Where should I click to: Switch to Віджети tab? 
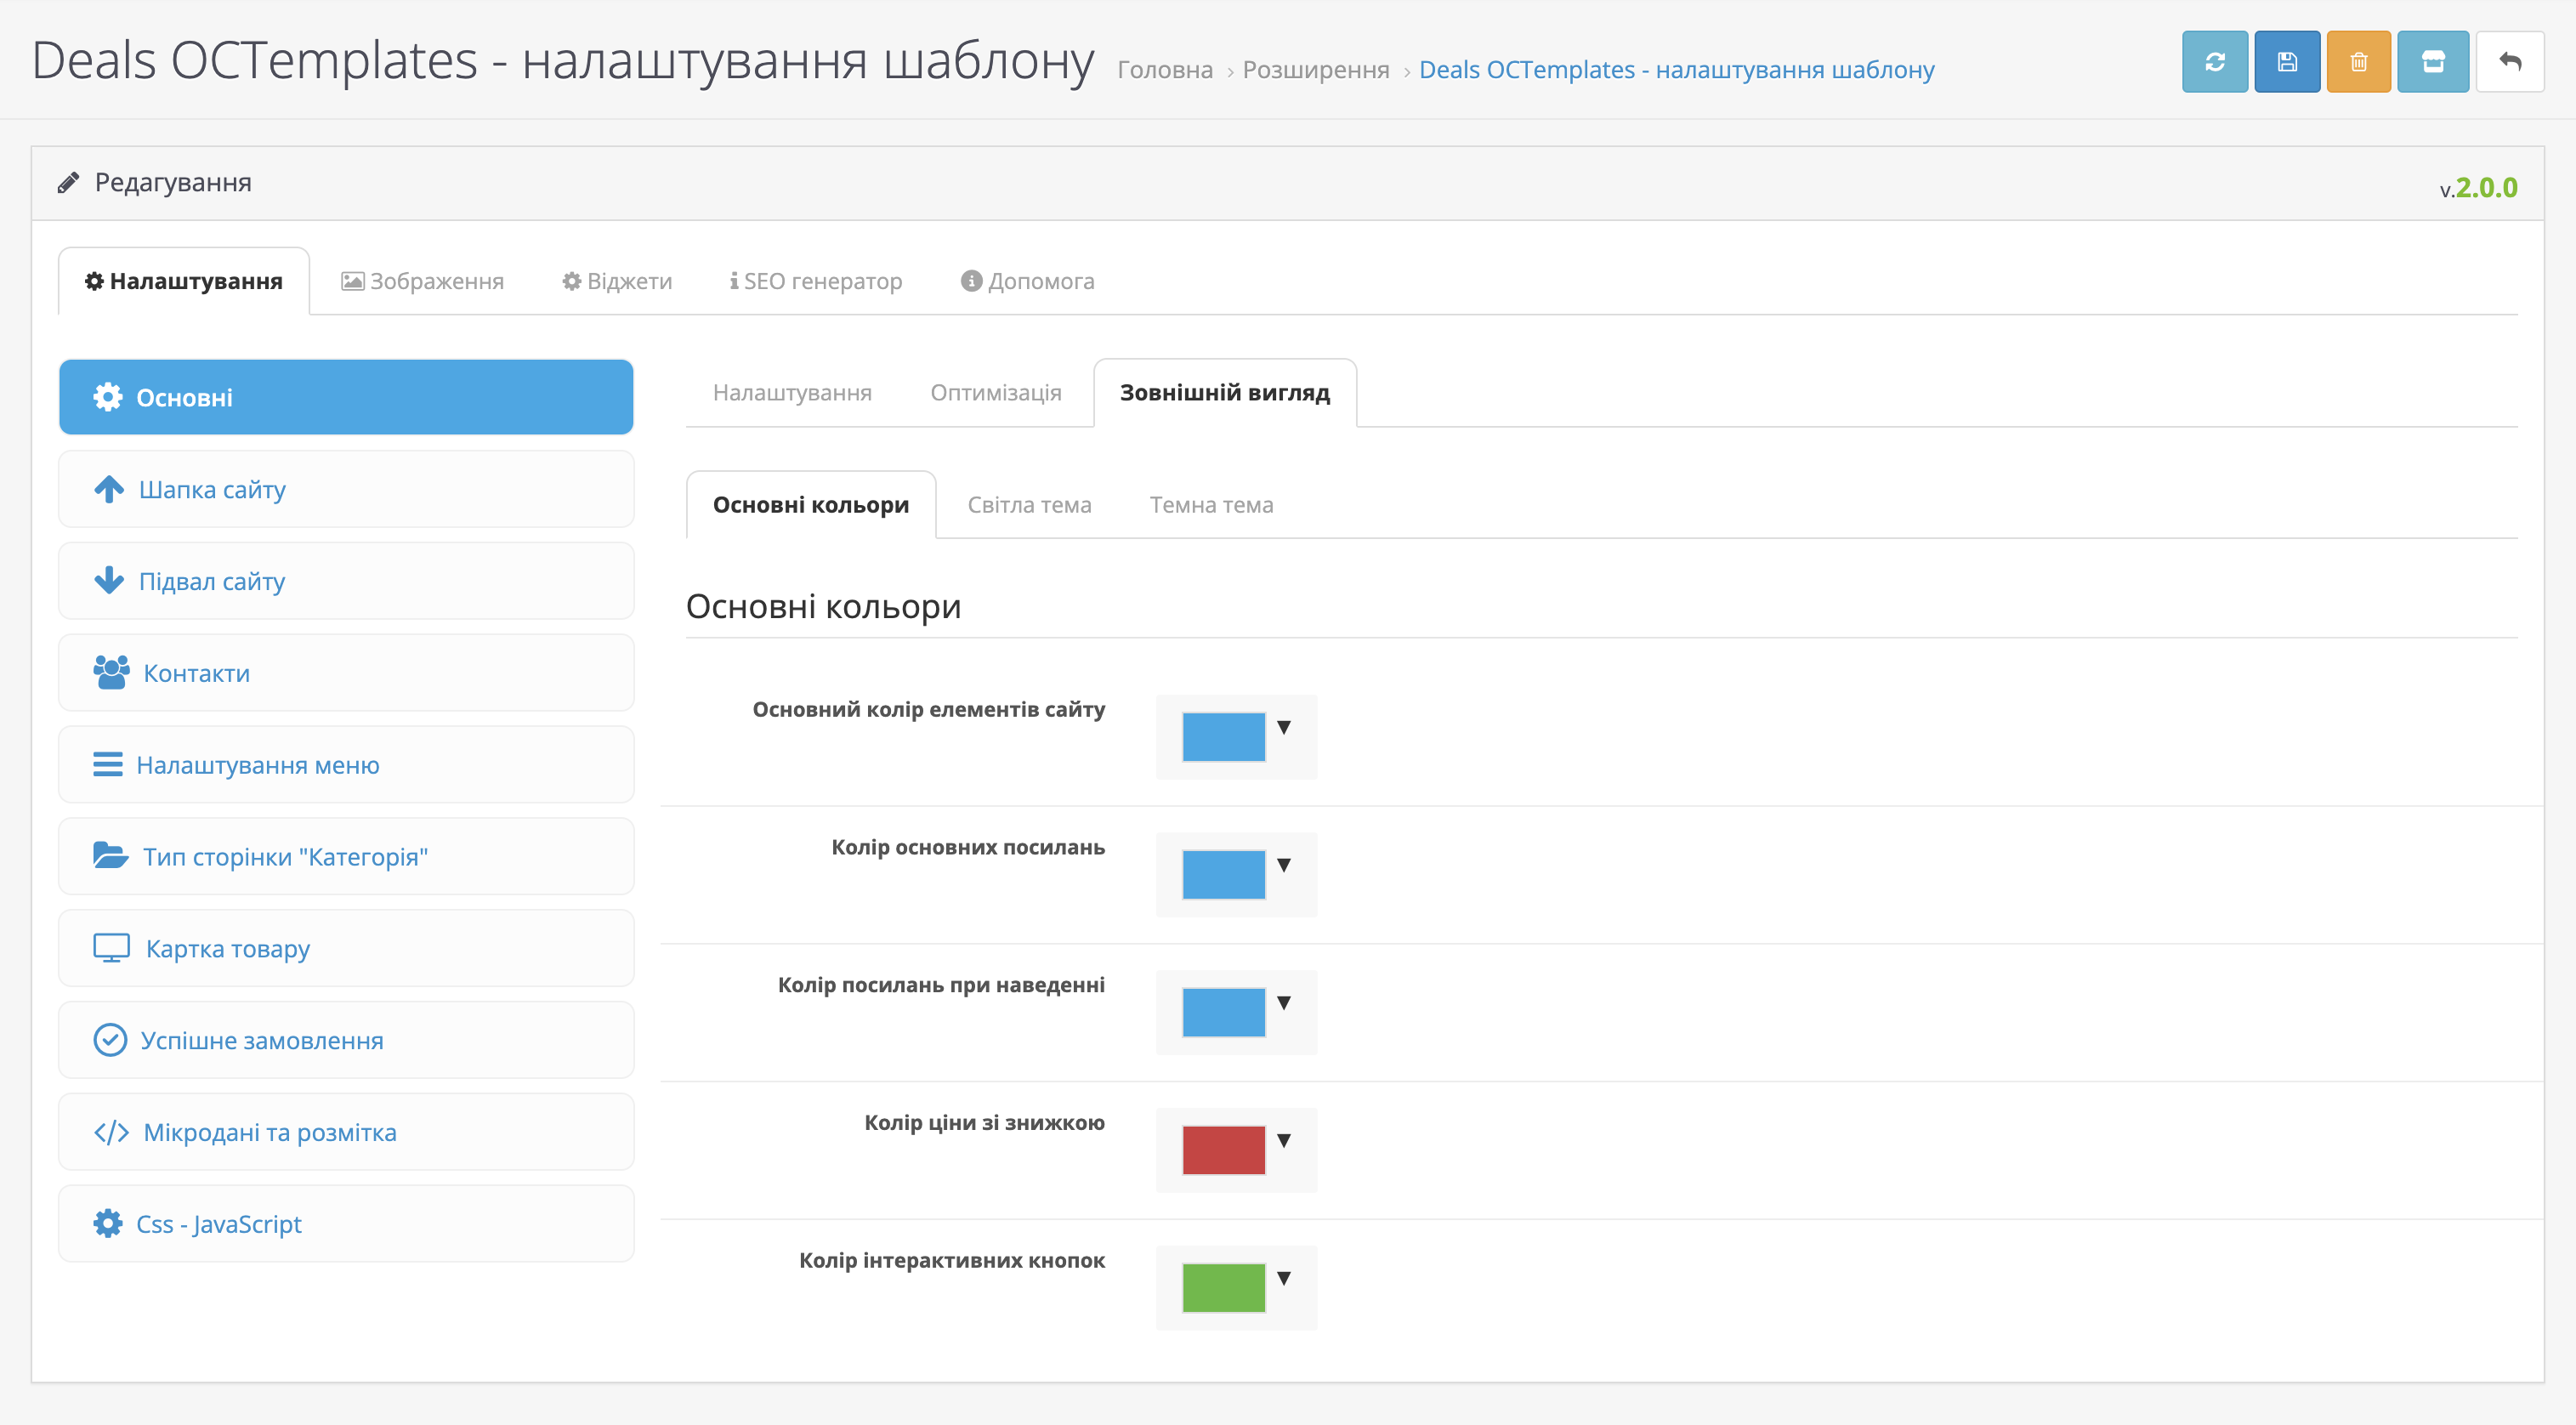coord(617,281)
